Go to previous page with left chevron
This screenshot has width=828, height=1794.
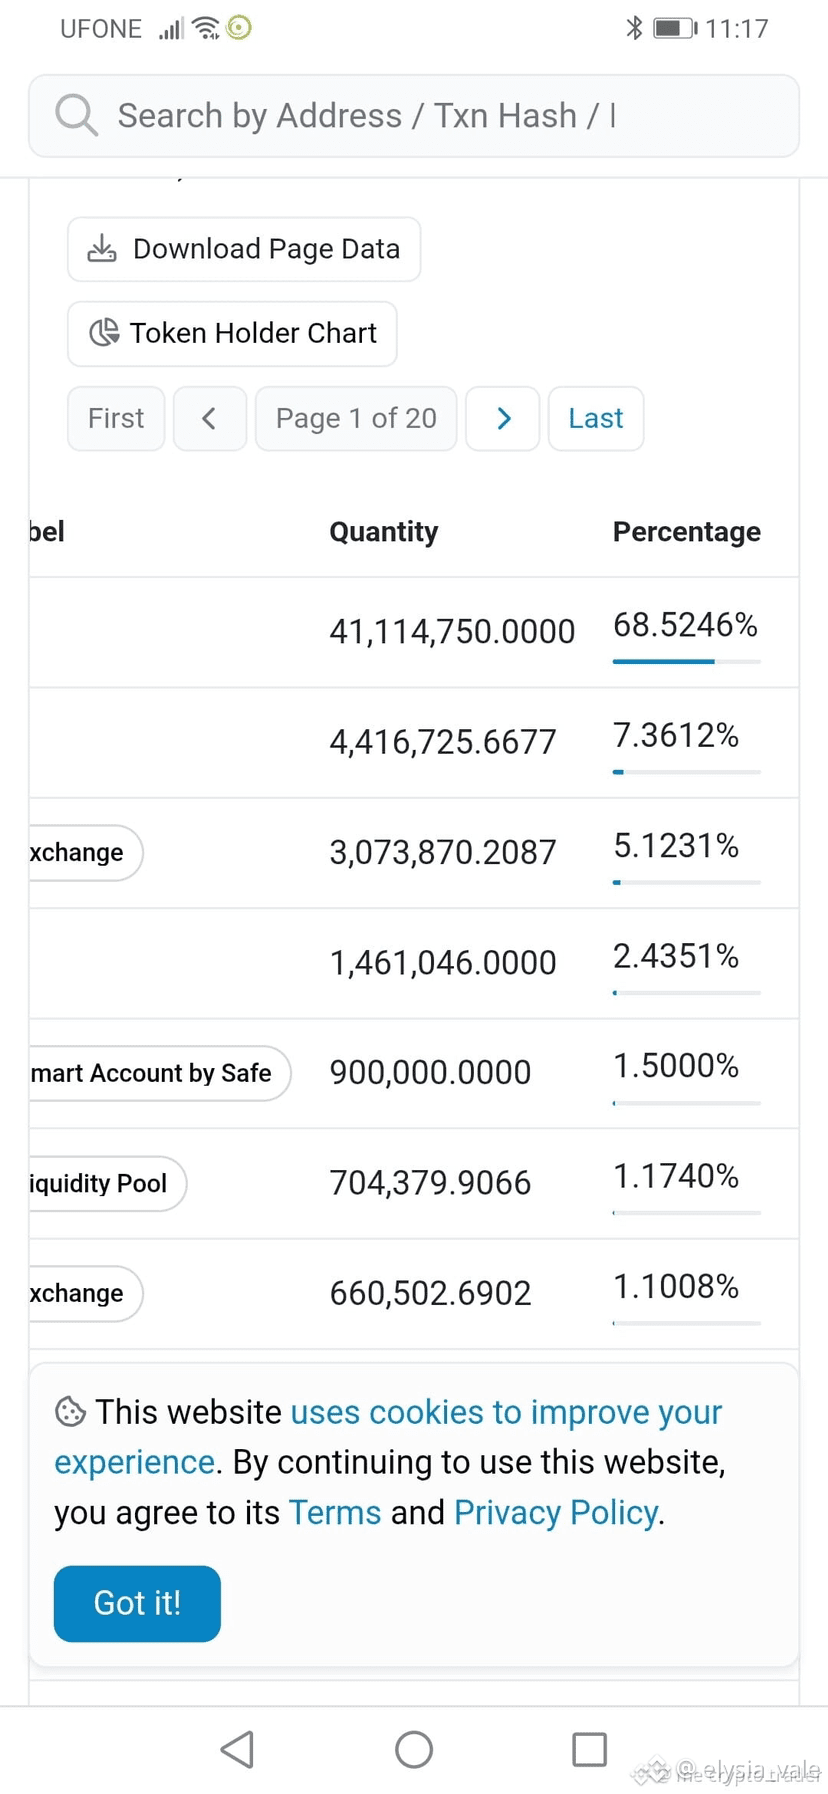click(209, 418)
